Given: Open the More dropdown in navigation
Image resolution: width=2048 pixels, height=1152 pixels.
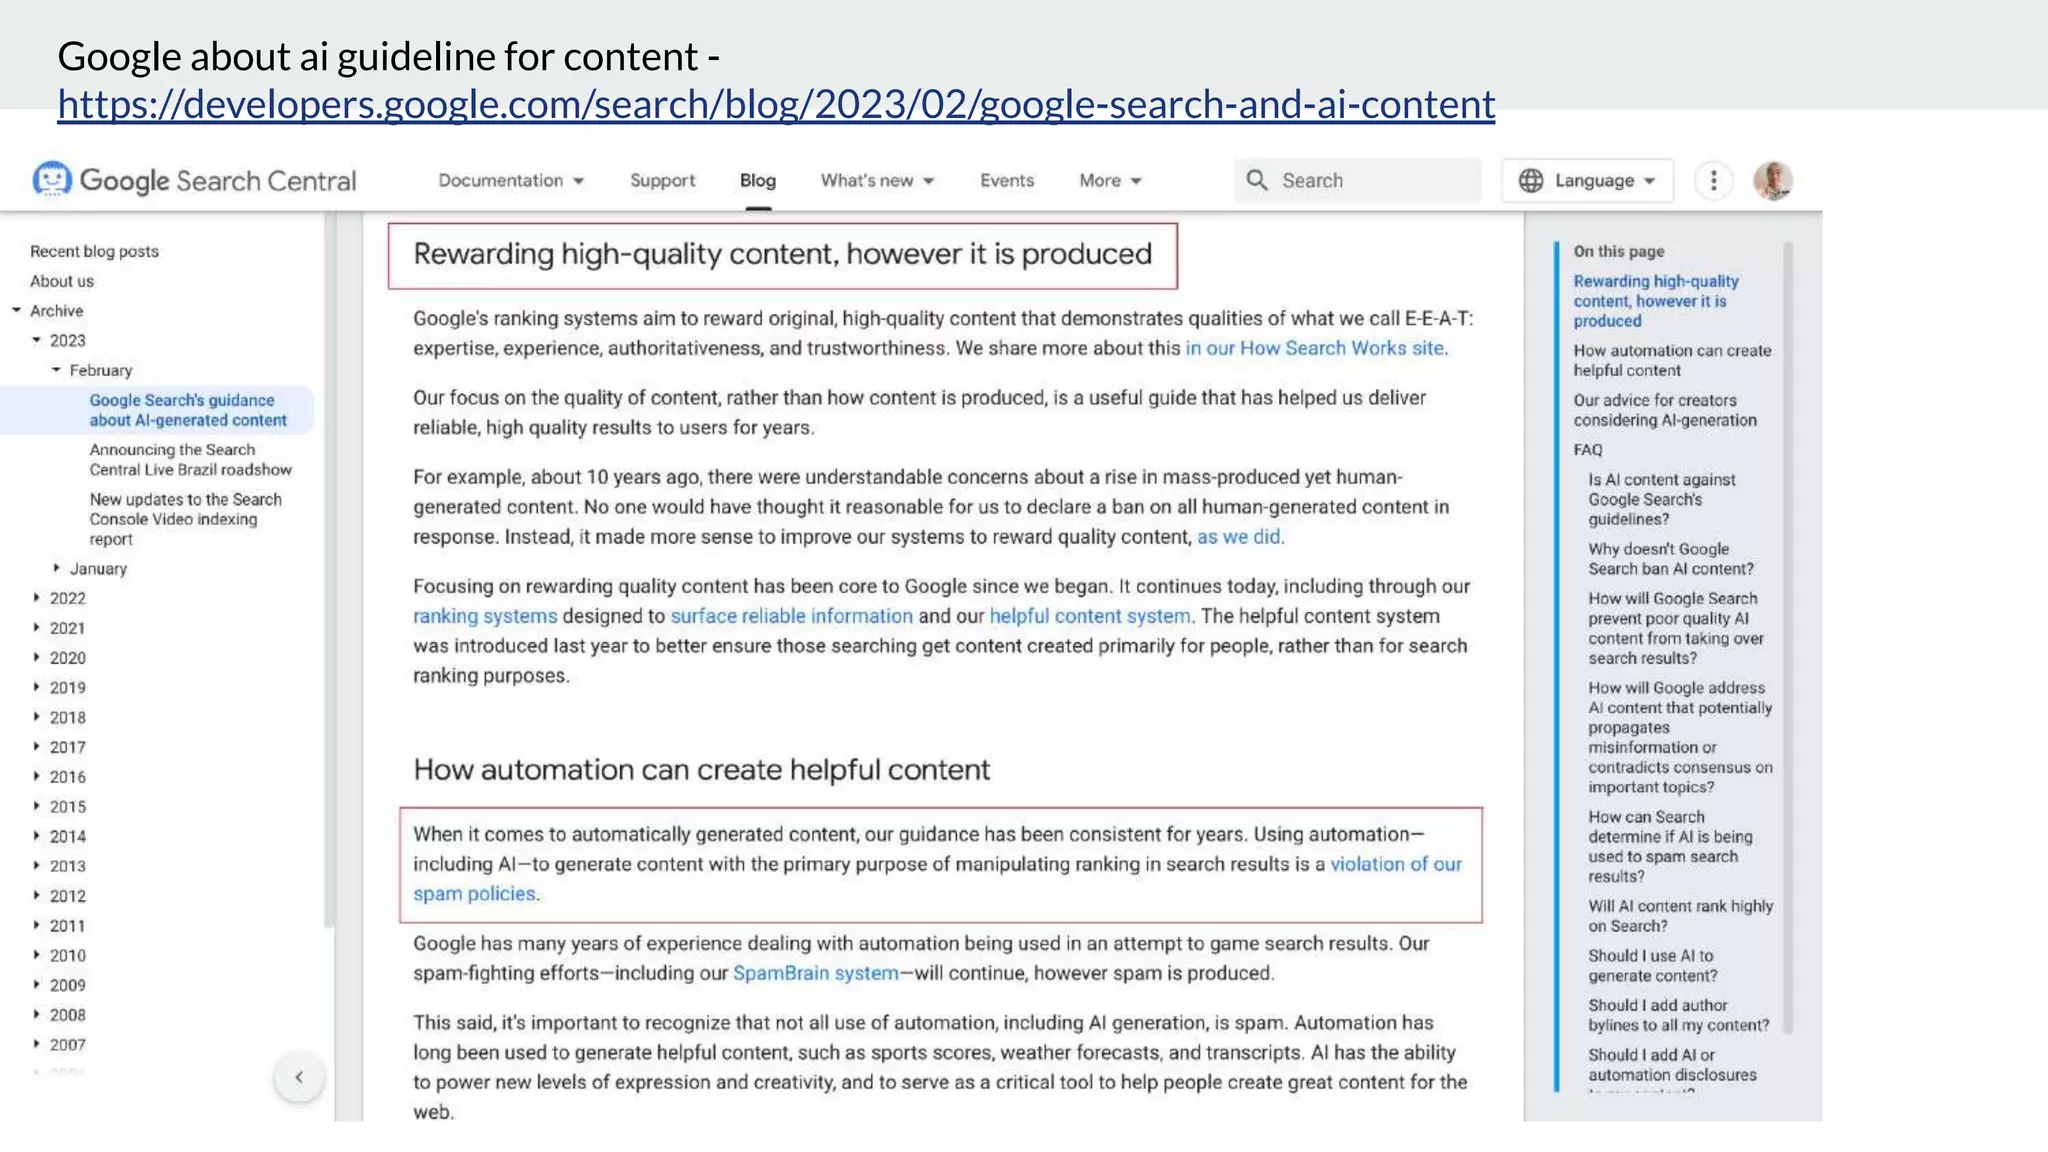Looking at the screenshot, I should (1110, 180).
